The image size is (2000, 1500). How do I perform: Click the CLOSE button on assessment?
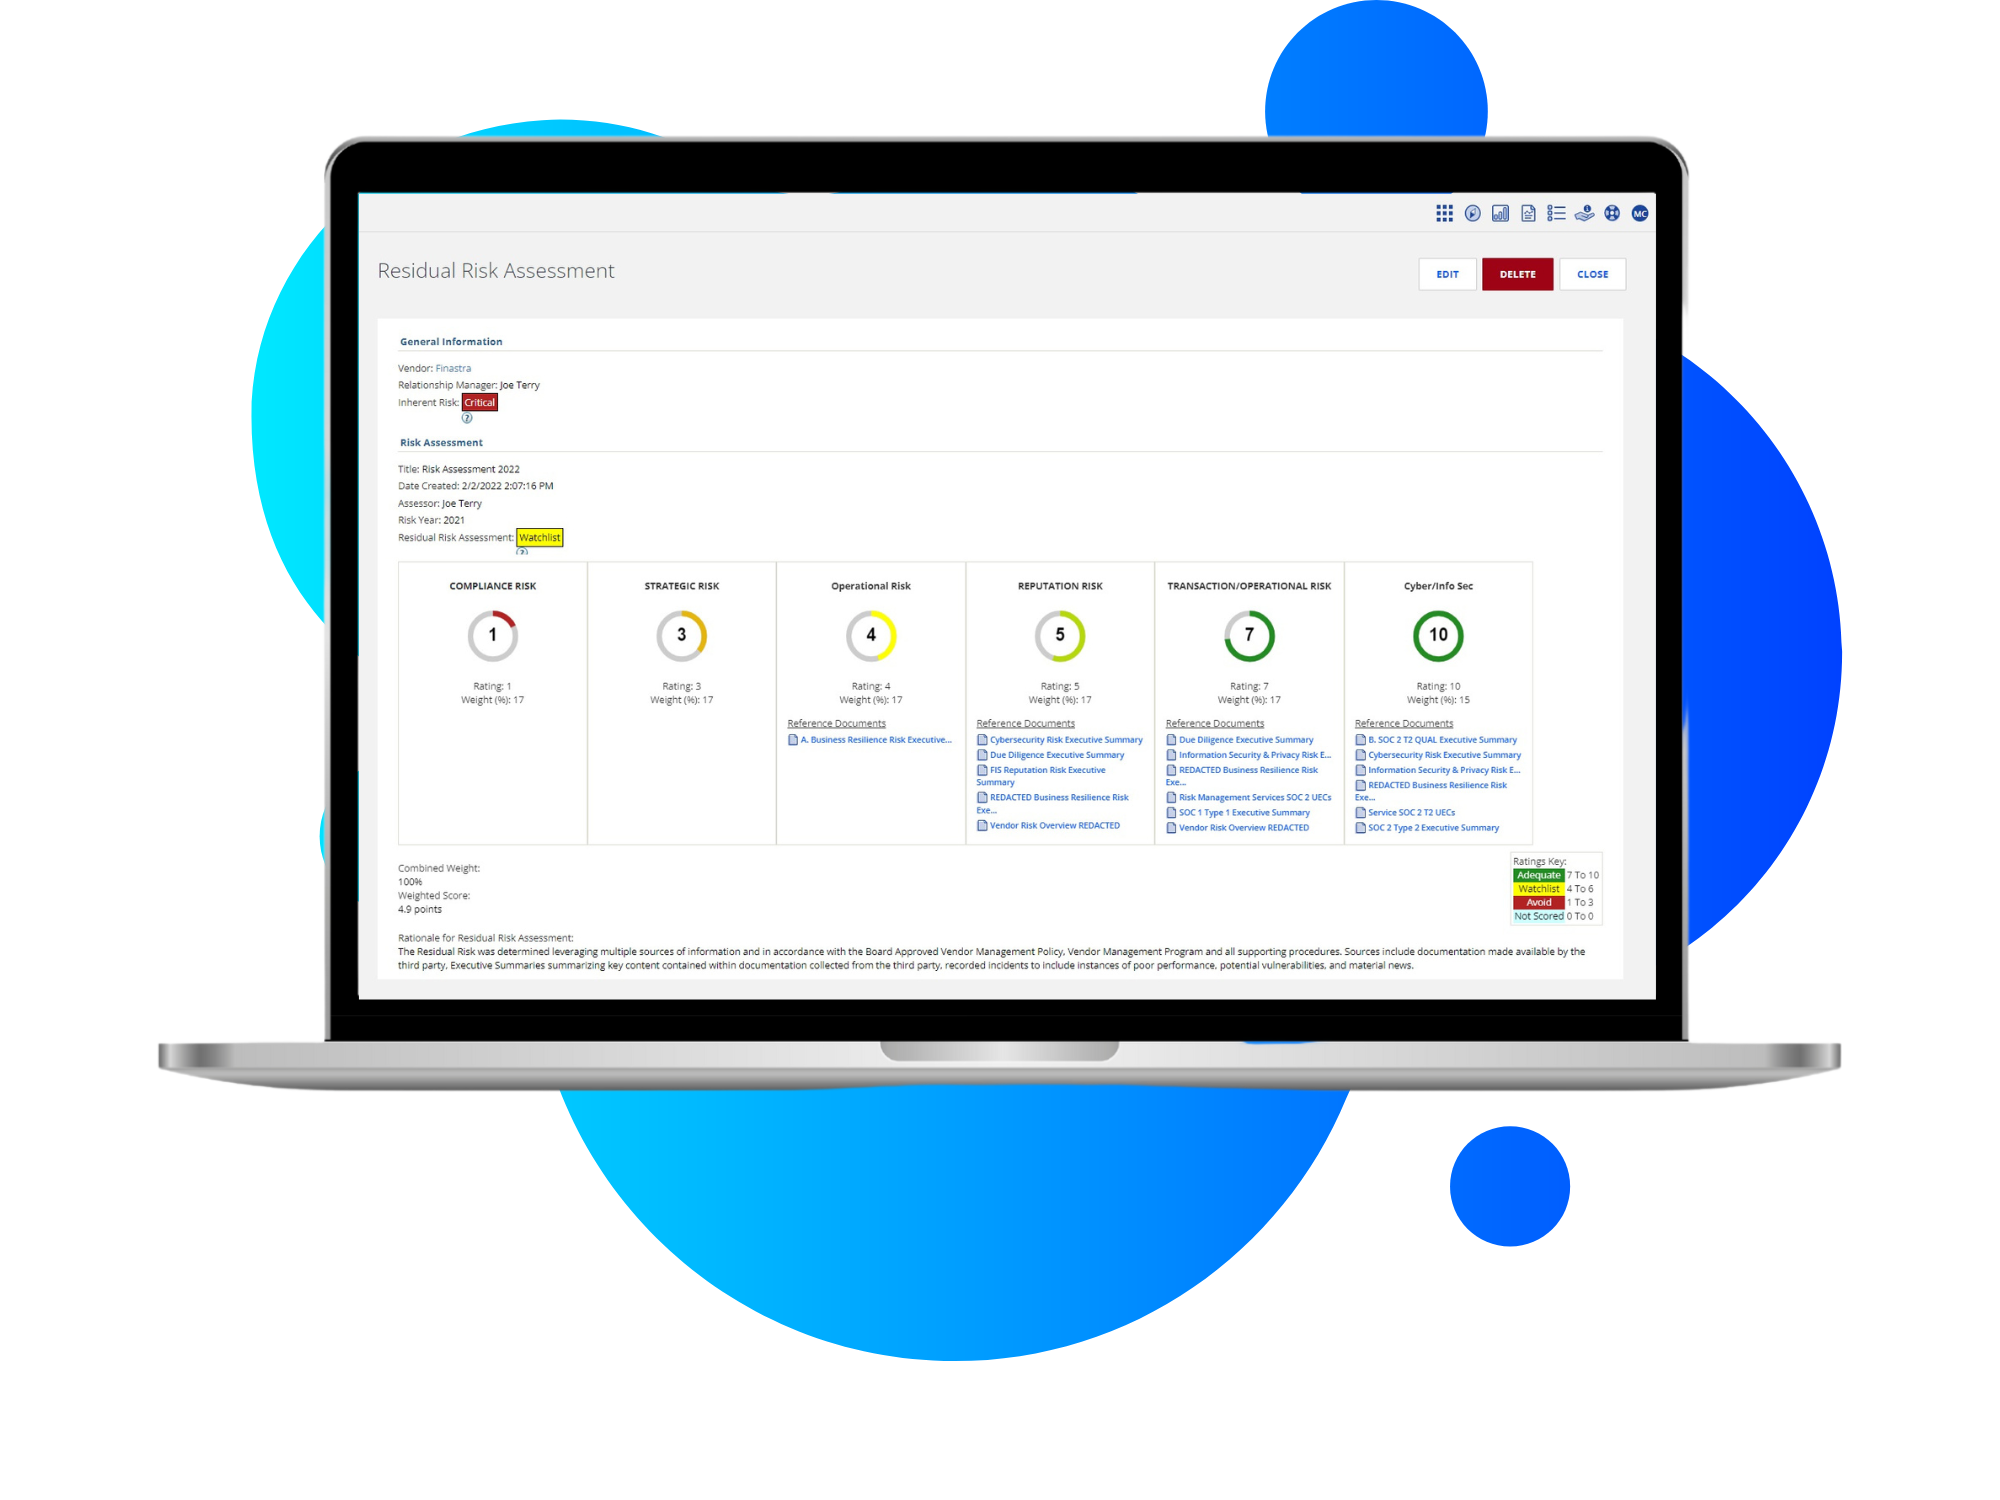1595,274
